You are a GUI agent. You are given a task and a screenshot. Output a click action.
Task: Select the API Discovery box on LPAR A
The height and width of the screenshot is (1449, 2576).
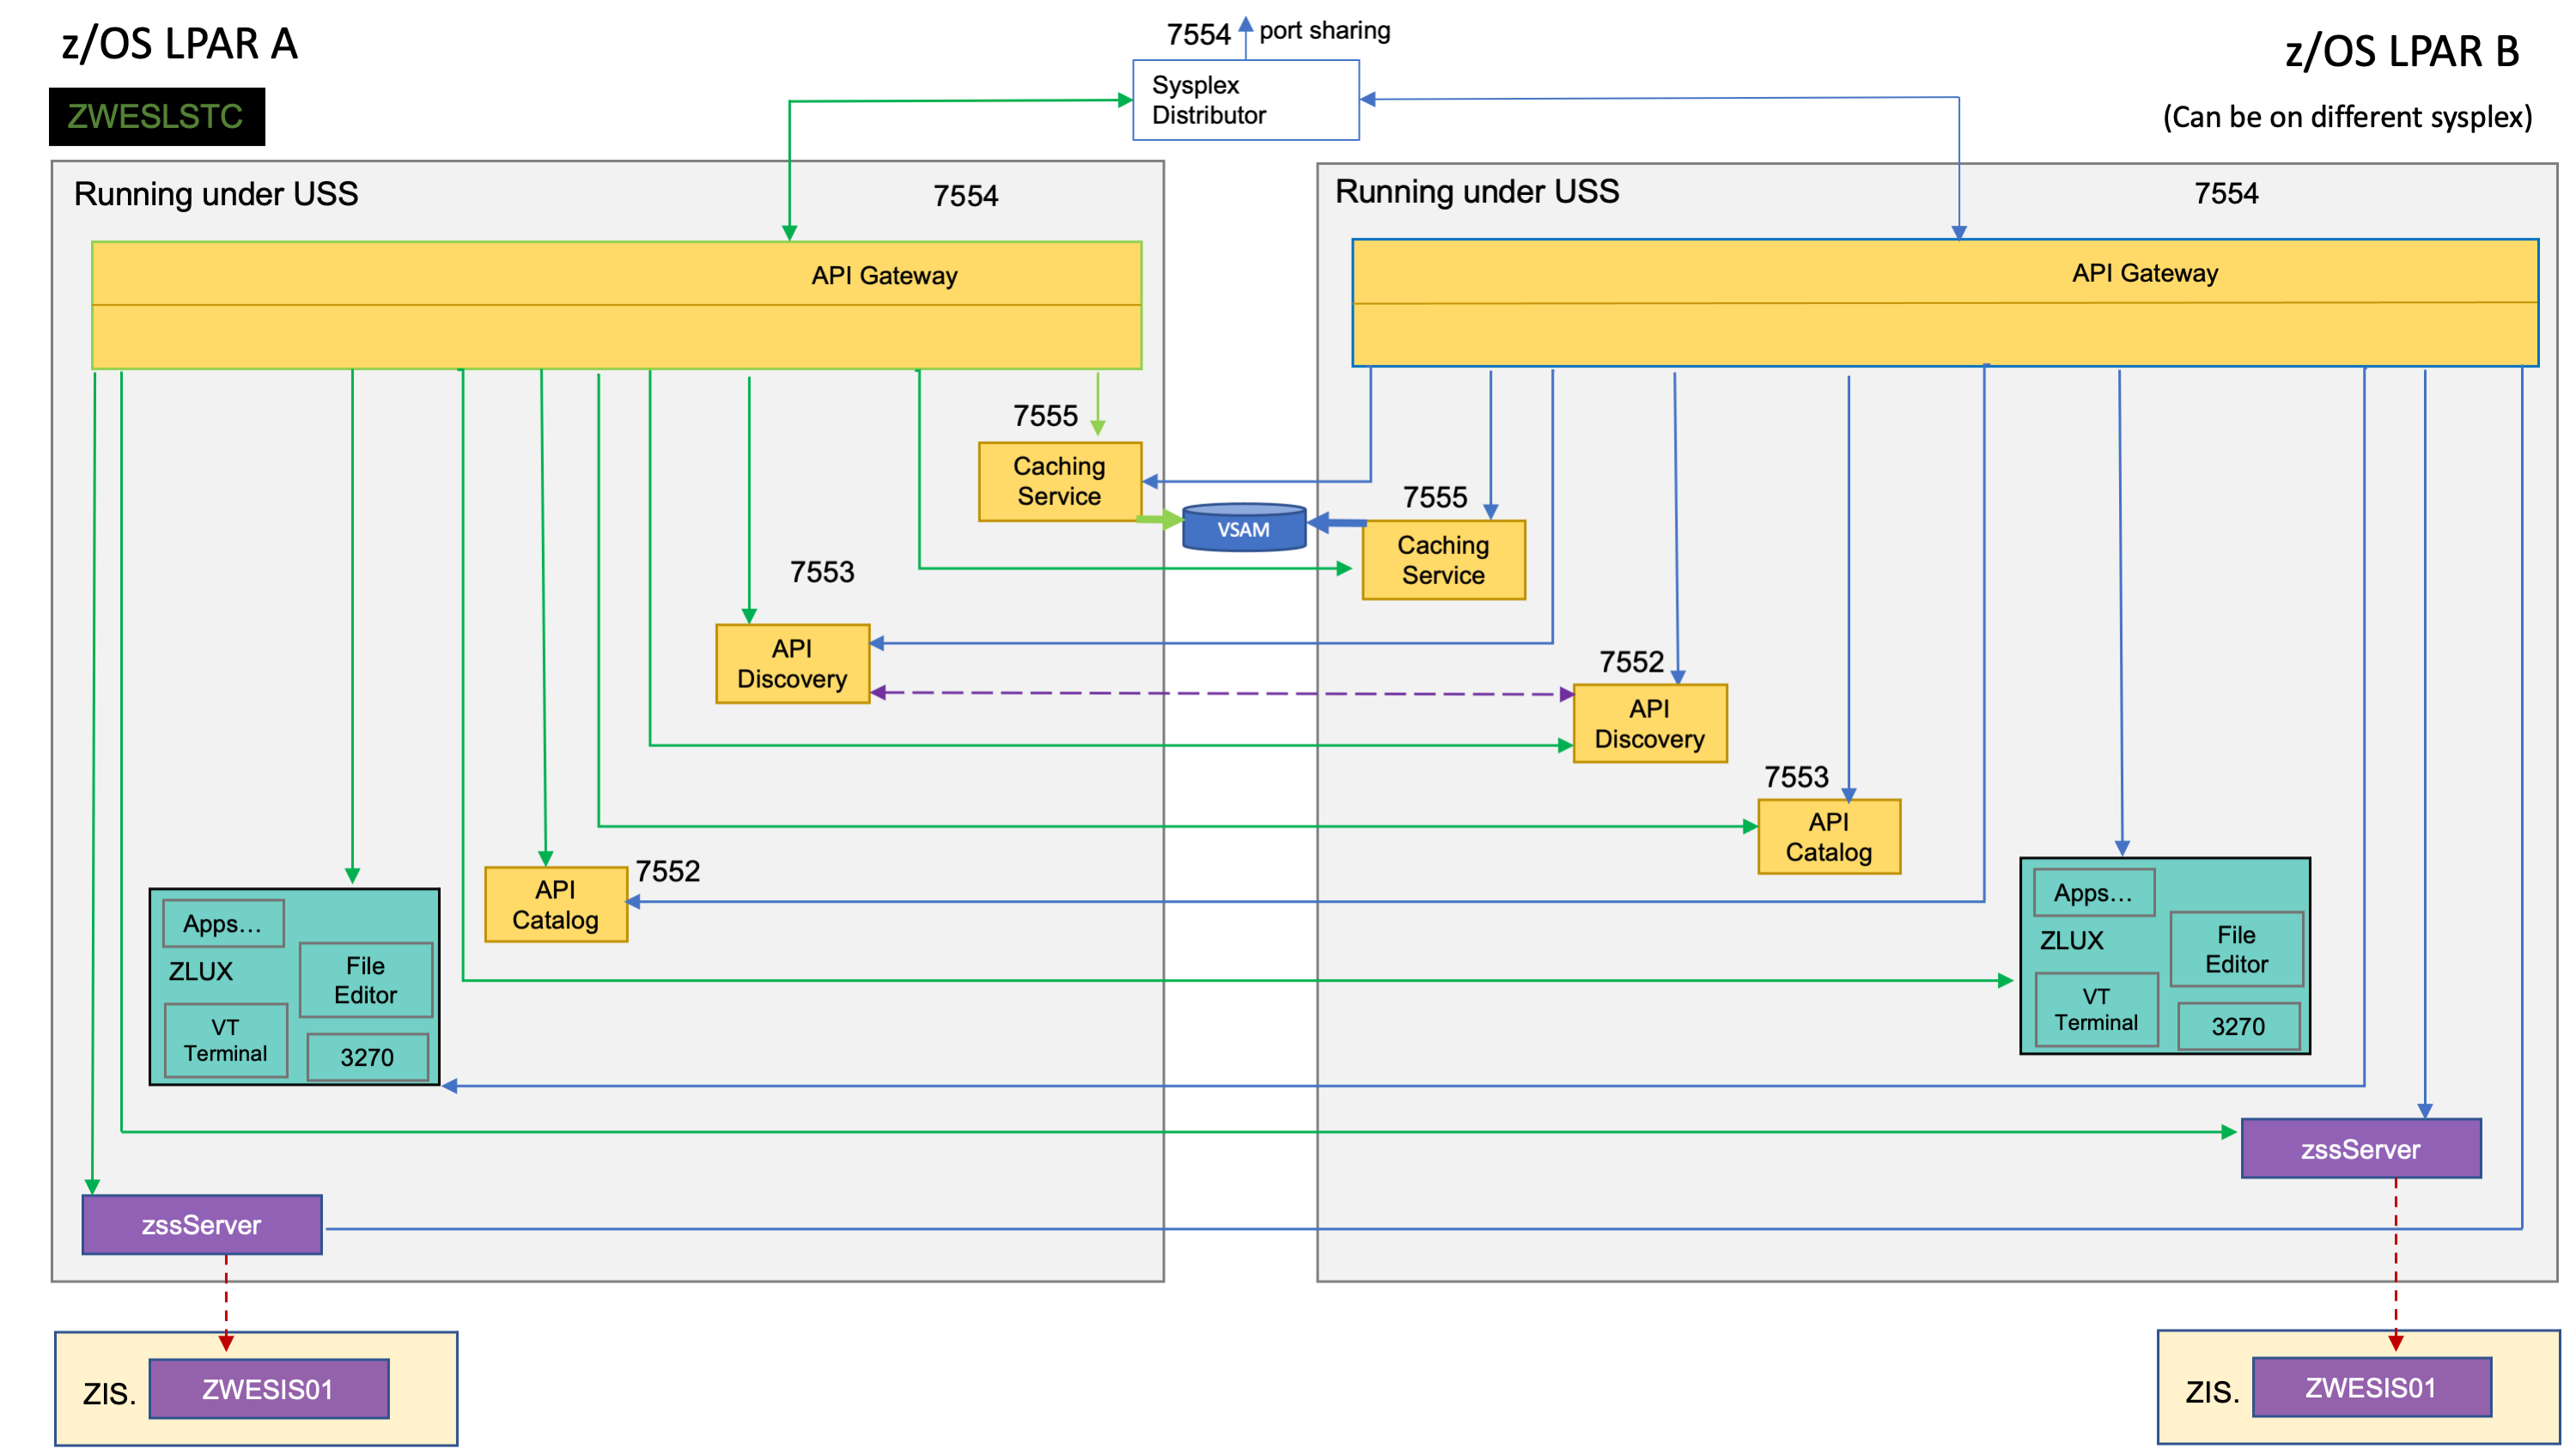[792, 663]
